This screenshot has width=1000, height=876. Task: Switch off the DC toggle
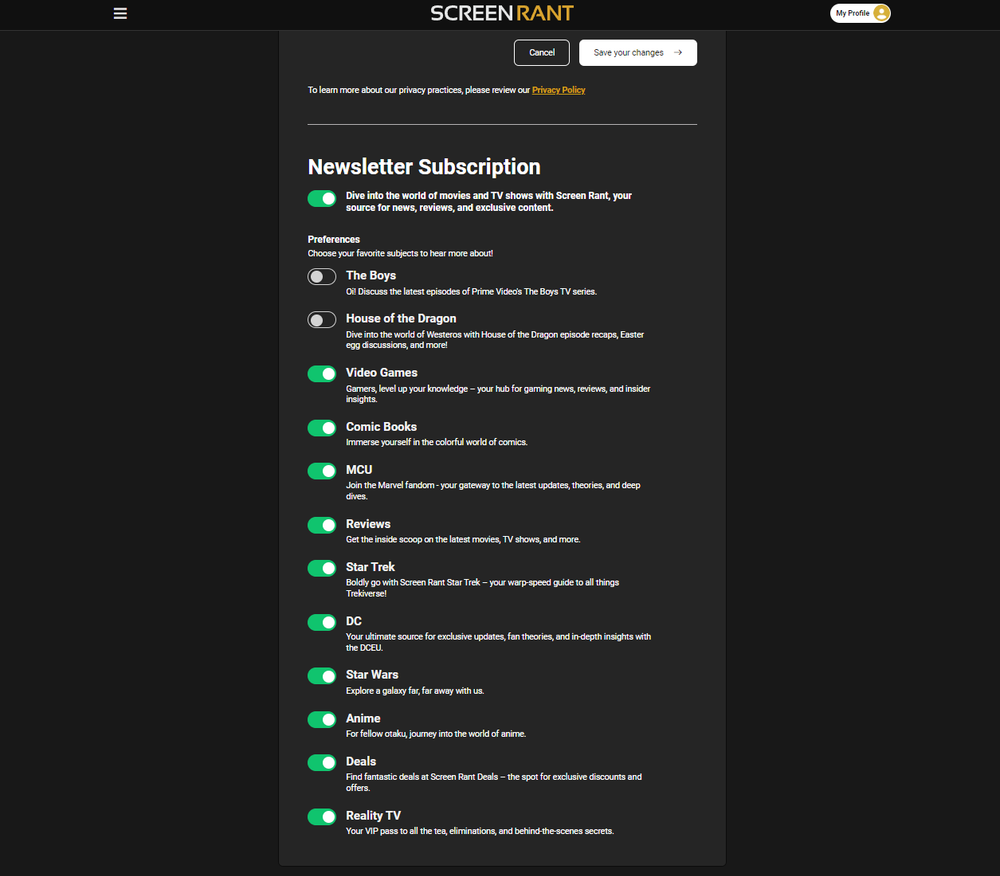pos(321,622)
